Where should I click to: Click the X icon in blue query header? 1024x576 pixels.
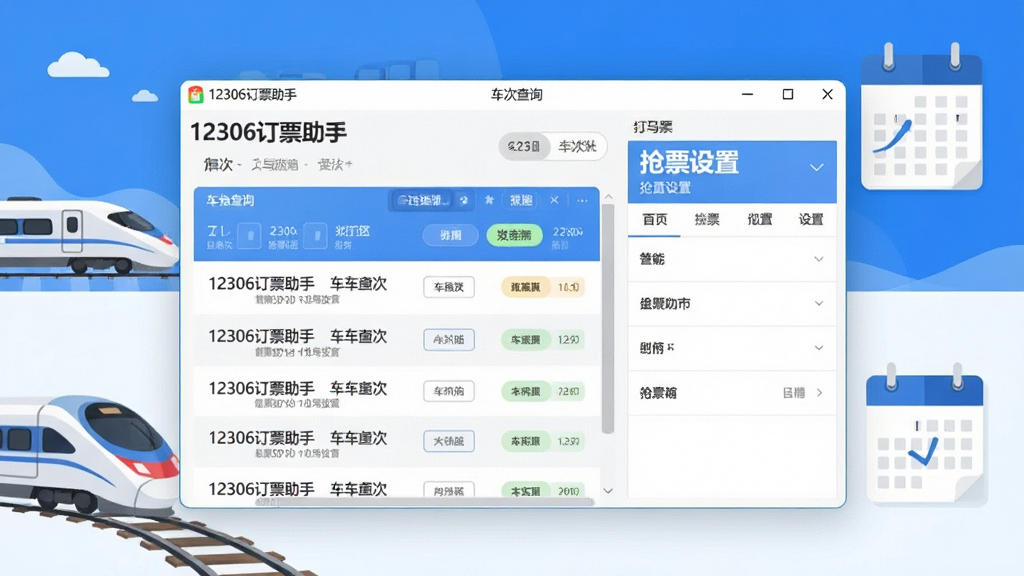pos(554,200)
